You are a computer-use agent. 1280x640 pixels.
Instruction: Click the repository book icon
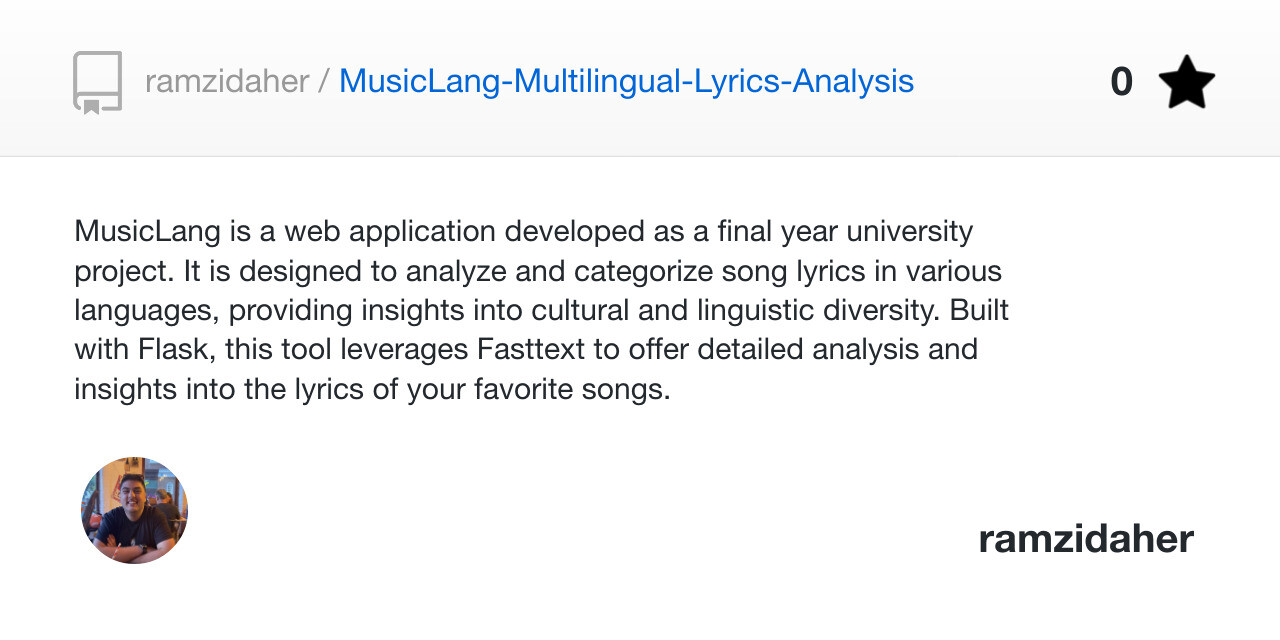click(x=97, y=82)
